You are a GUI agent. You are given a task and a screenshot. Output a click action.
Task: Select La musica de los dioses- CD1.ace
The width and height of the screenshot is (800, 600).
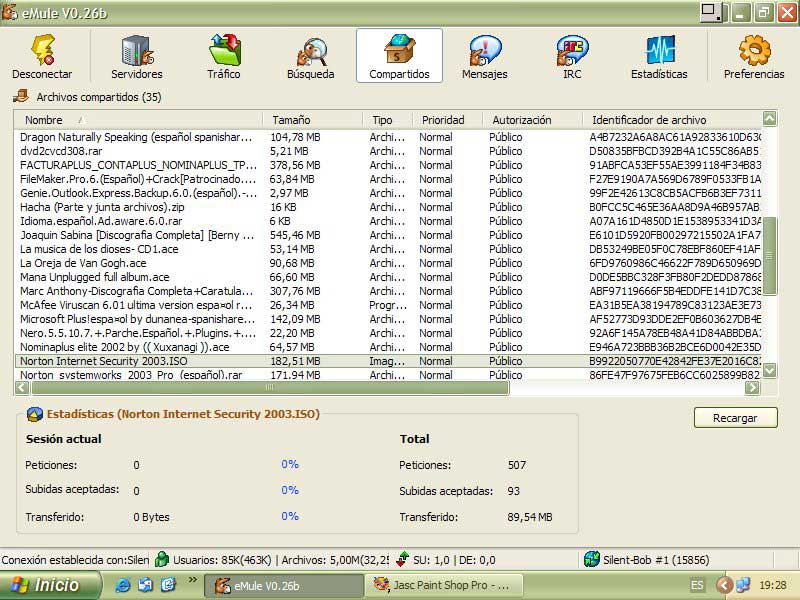click(x=388, y=249)
